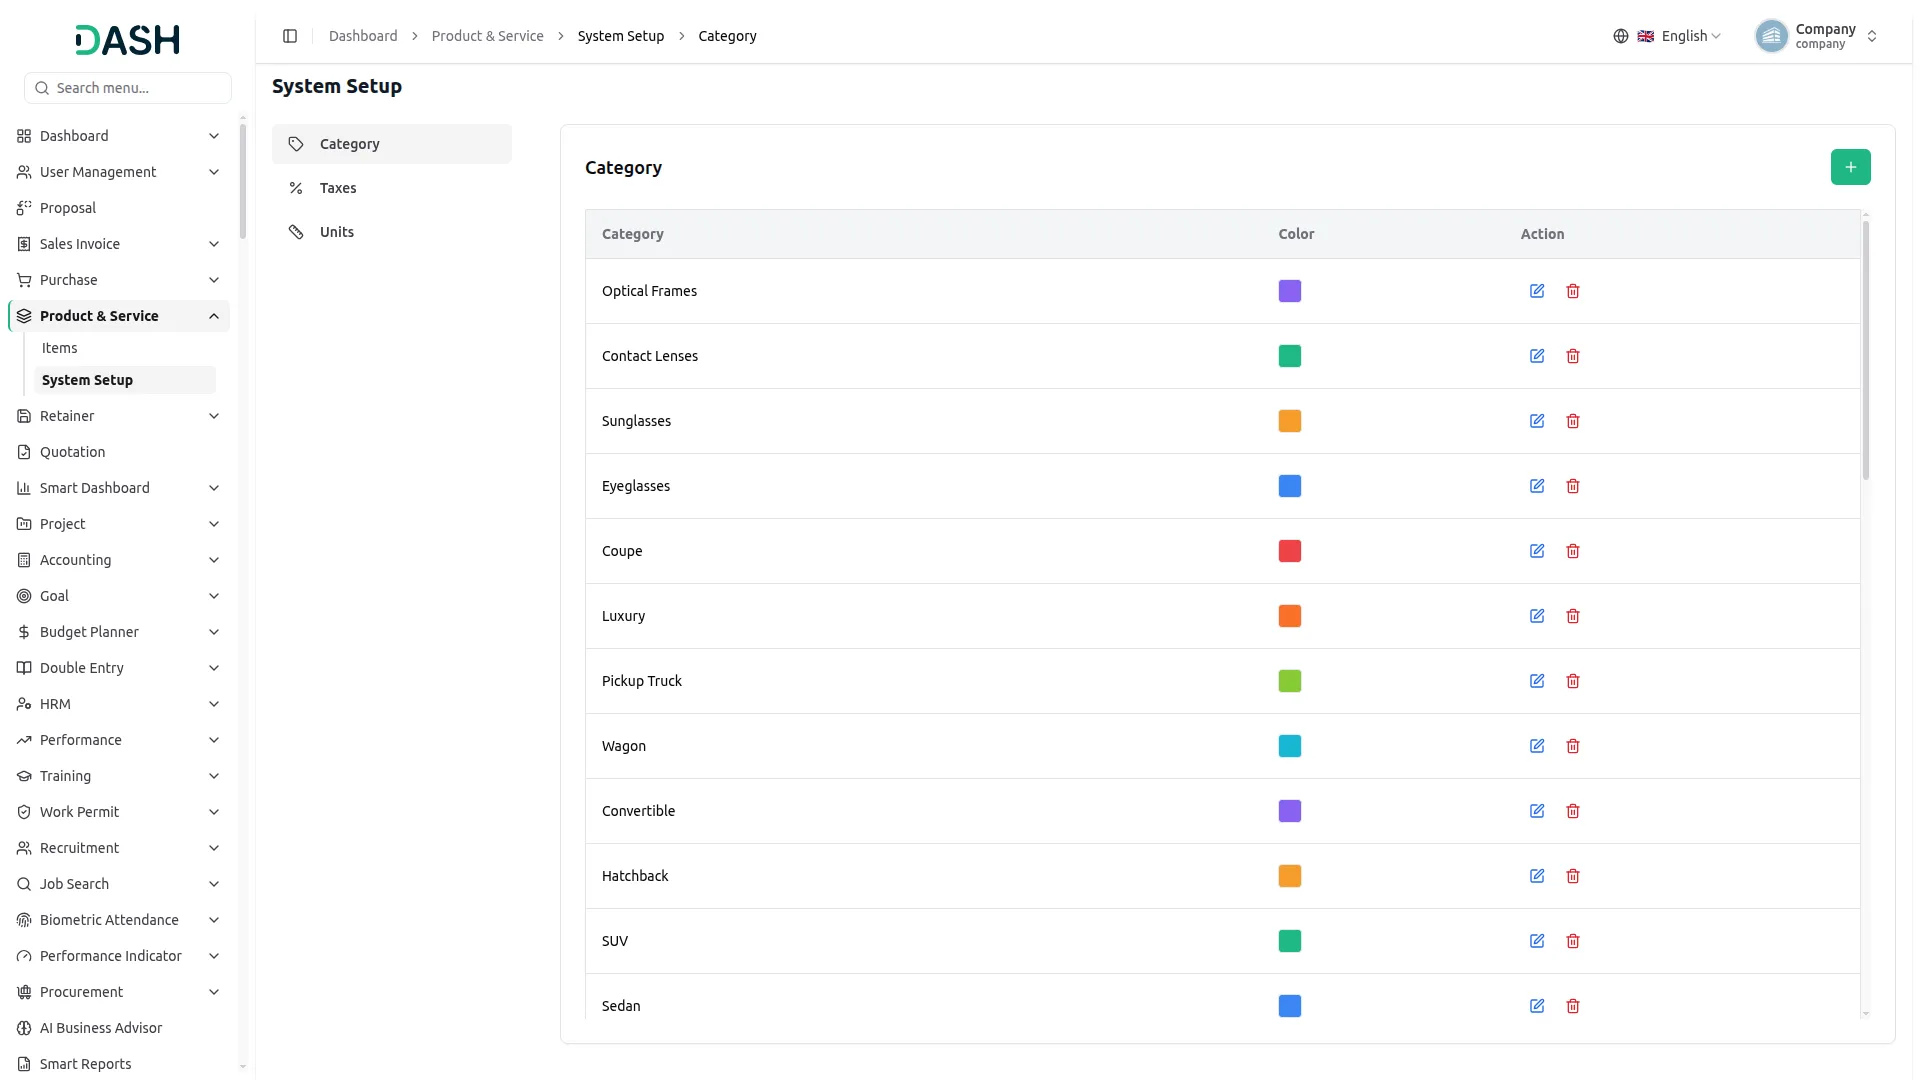
Task: Delete the Pickup Truck category
Action: tap(1573, 681)
